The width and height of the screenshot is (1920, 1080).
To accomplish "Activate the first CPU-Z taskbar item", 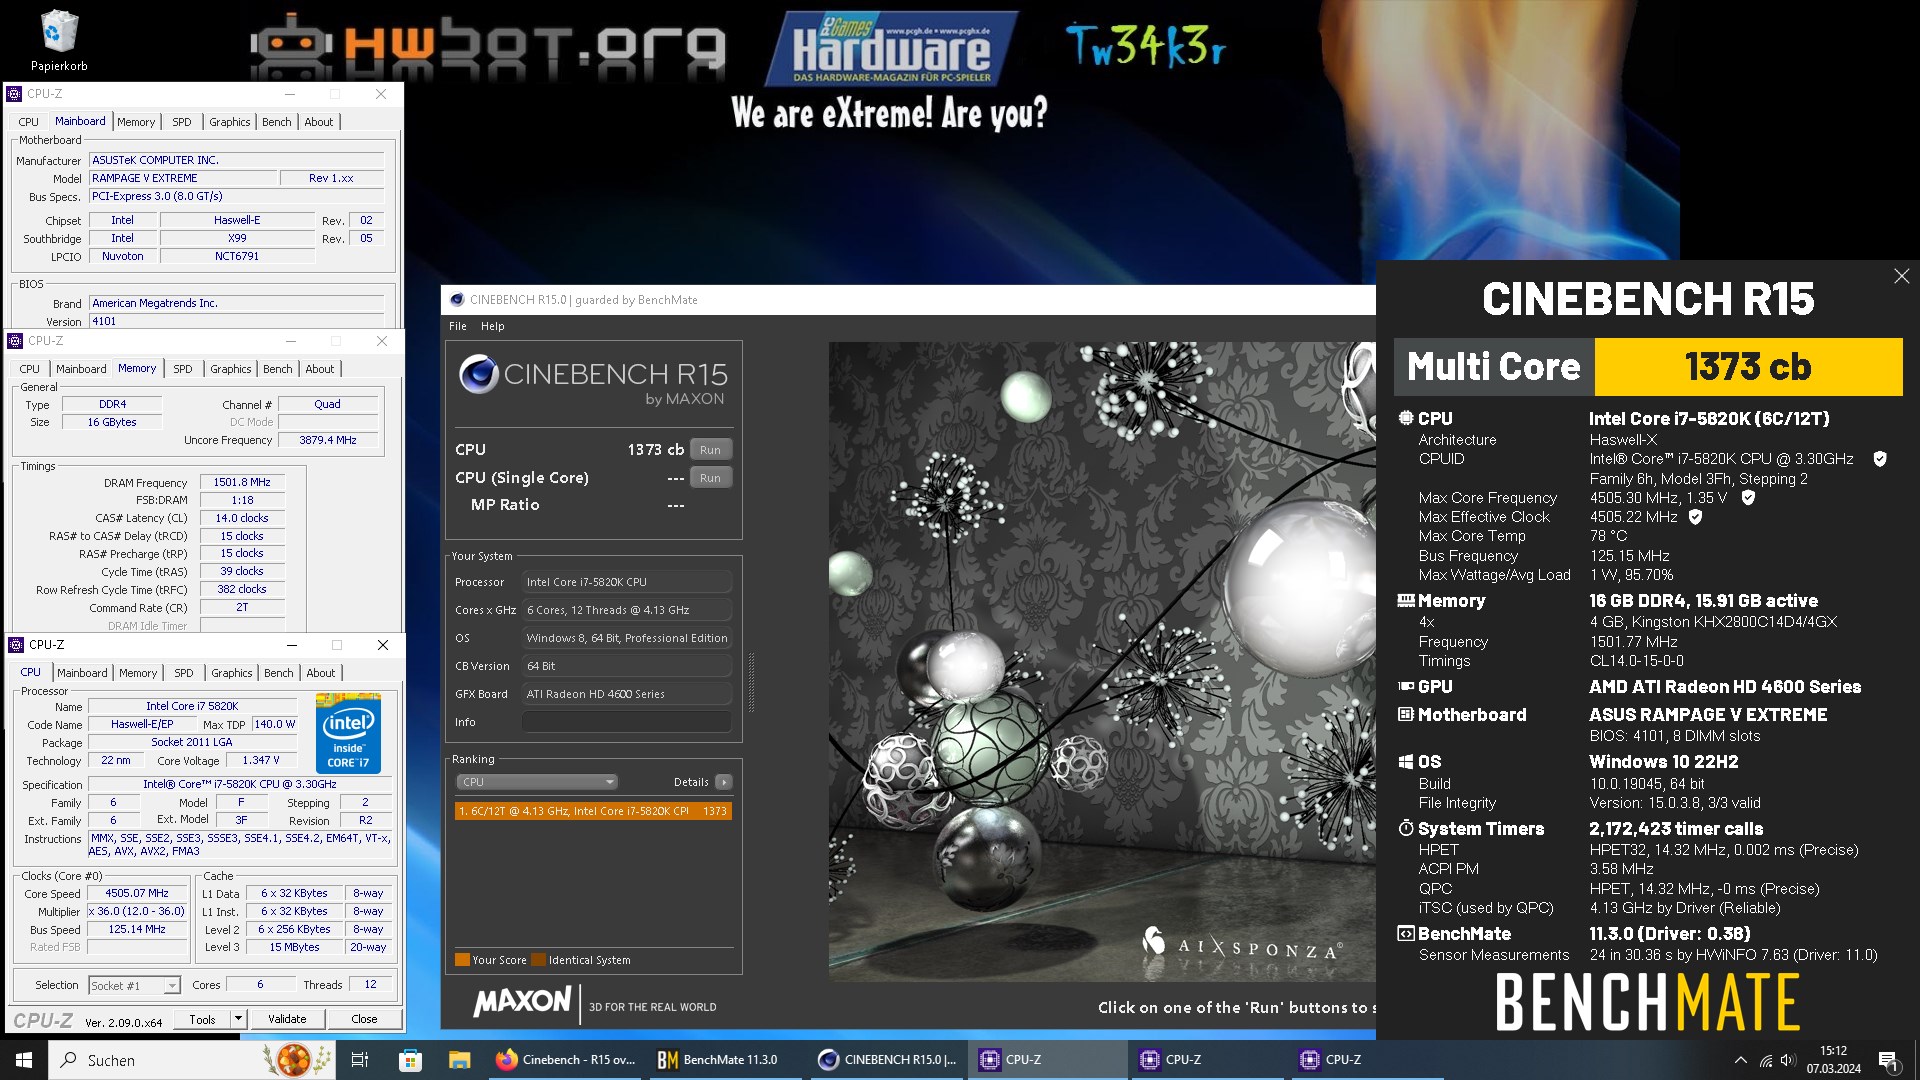I will [x=1047, y=1060].
